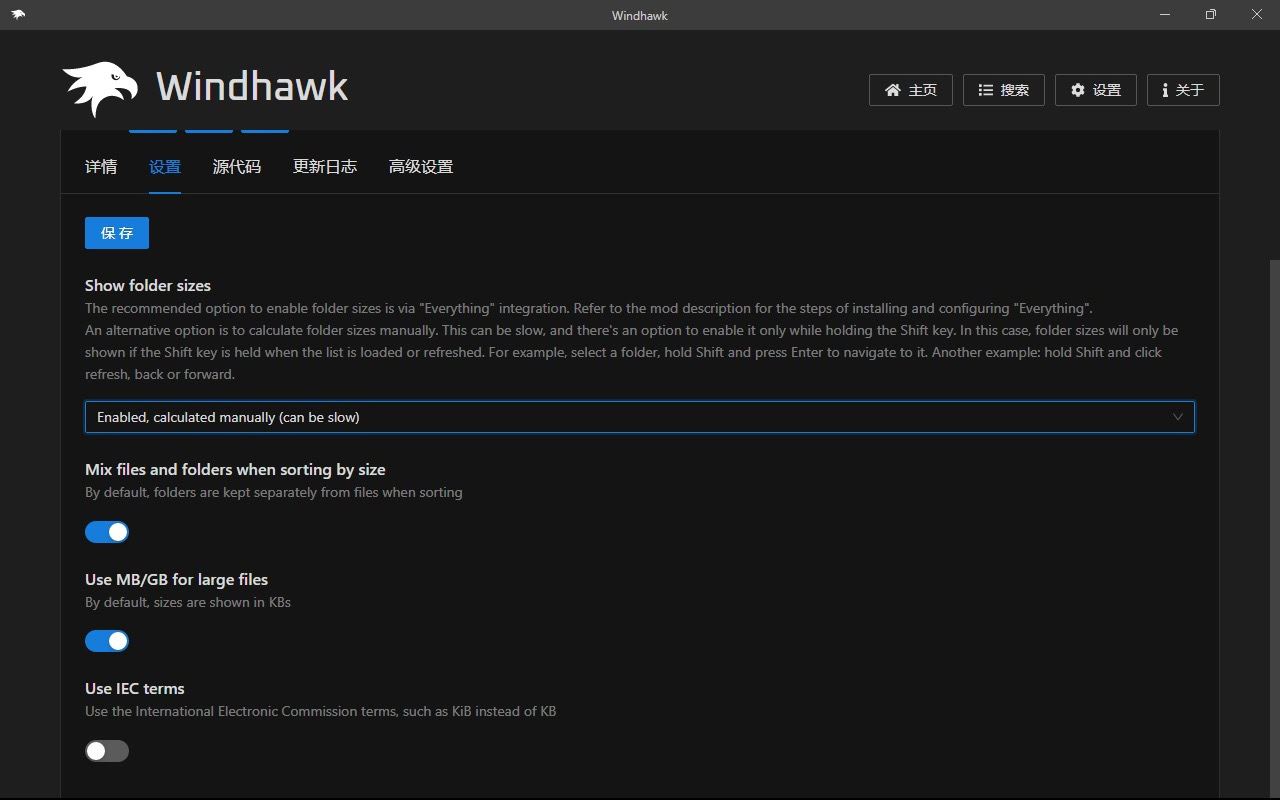Disable Mix files and folders toggle

[x=107, y=532]
